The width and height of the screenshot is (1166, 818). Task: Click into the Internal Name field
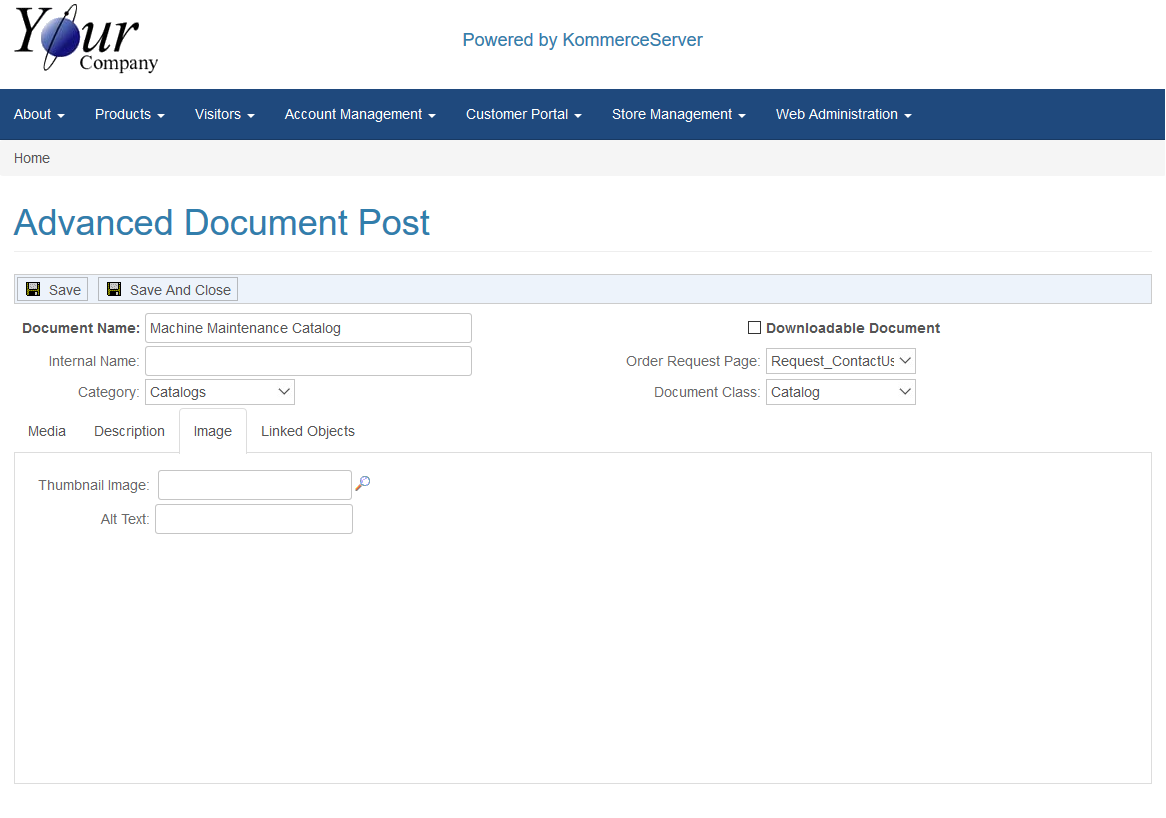[308, 361]
